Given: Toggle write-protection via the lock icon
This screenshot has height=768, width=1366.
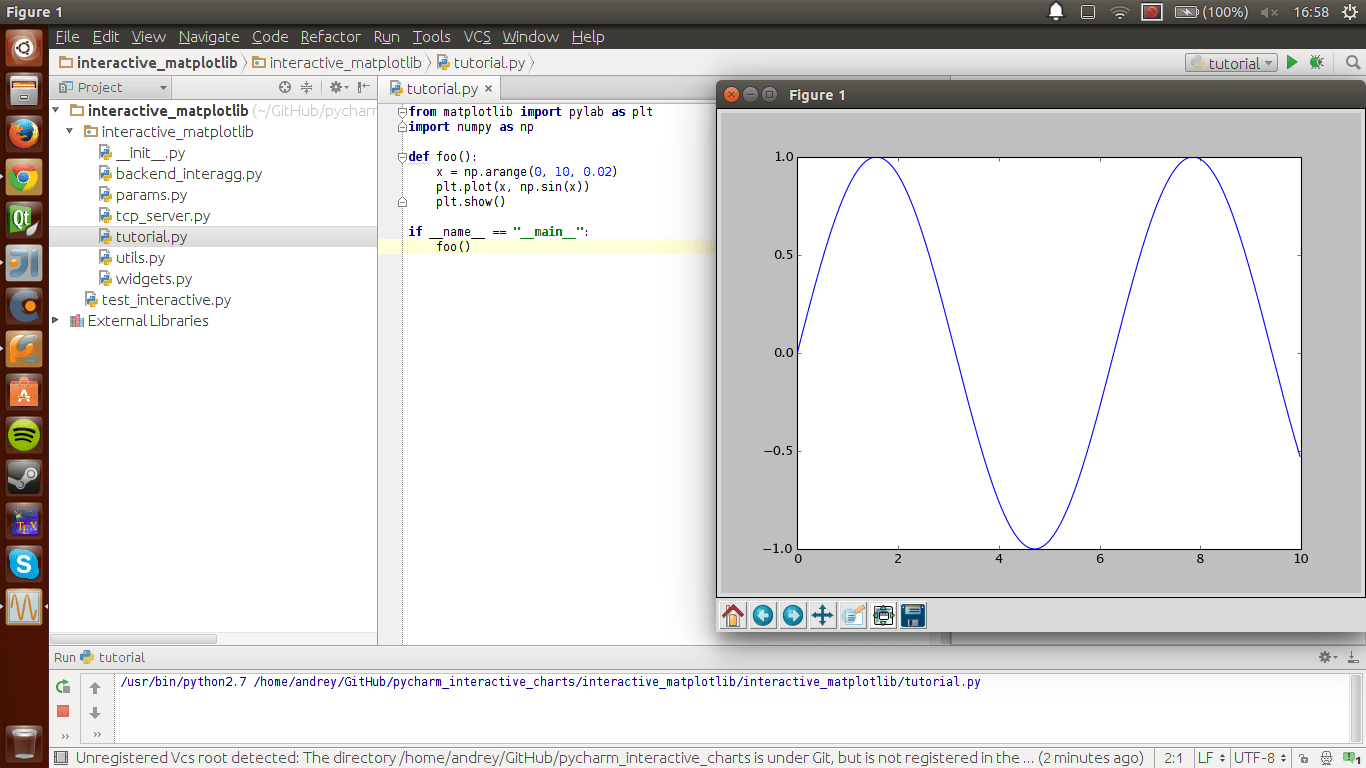Looking at the screenshot, I should click(x=1304, y=757).
